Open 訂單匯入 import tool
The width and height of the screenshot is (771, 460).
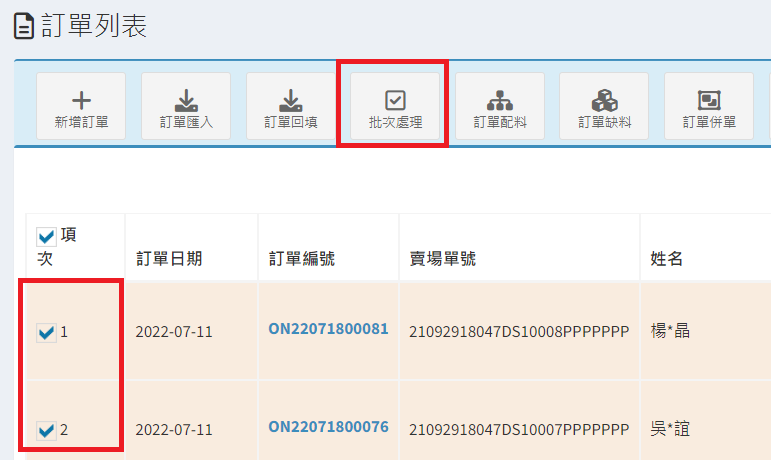(186, 101)
